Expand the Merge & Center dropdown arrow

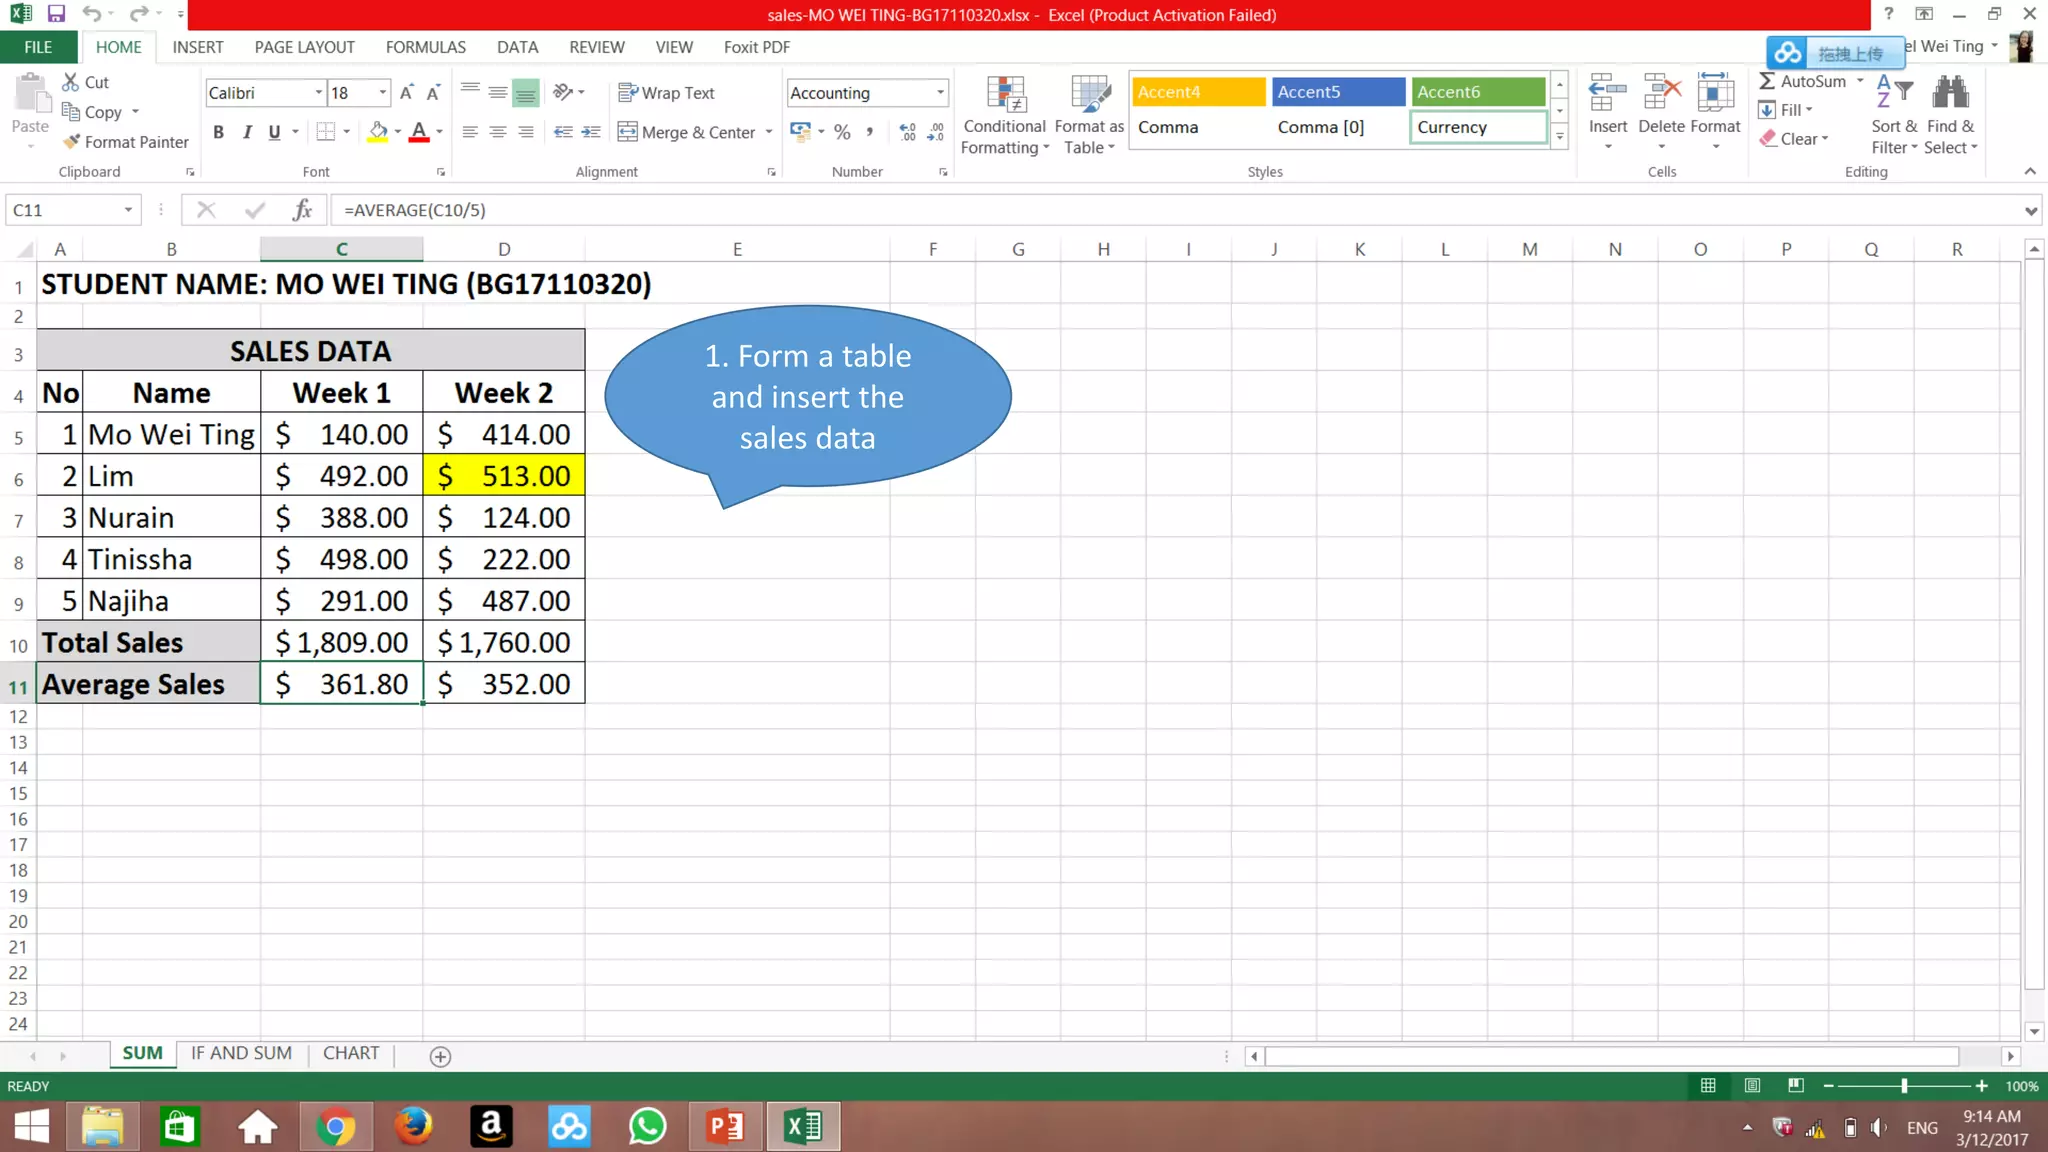[769, 132]
